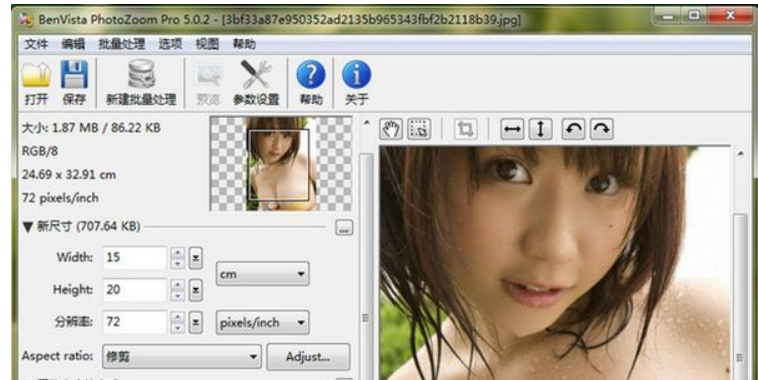Click the Width input field
The image size is (758, 380).
(134, 258)
